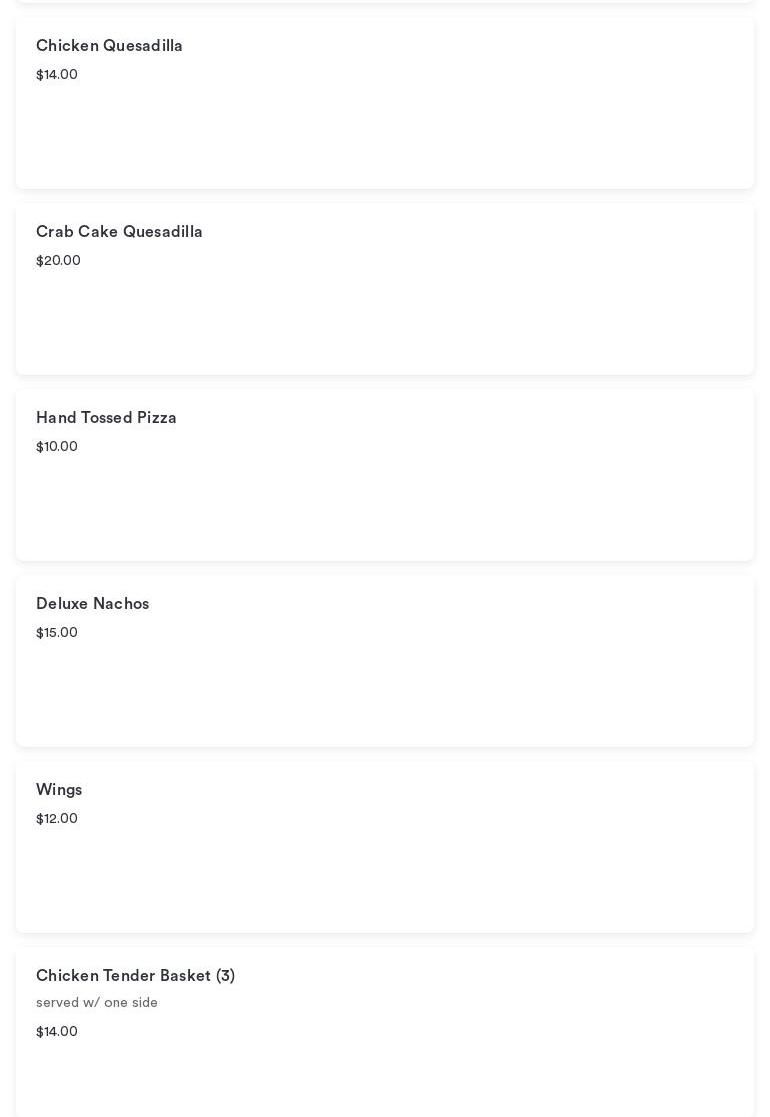Click the $14.00 price under Chicken Quesadilla

tap(57, 75)
